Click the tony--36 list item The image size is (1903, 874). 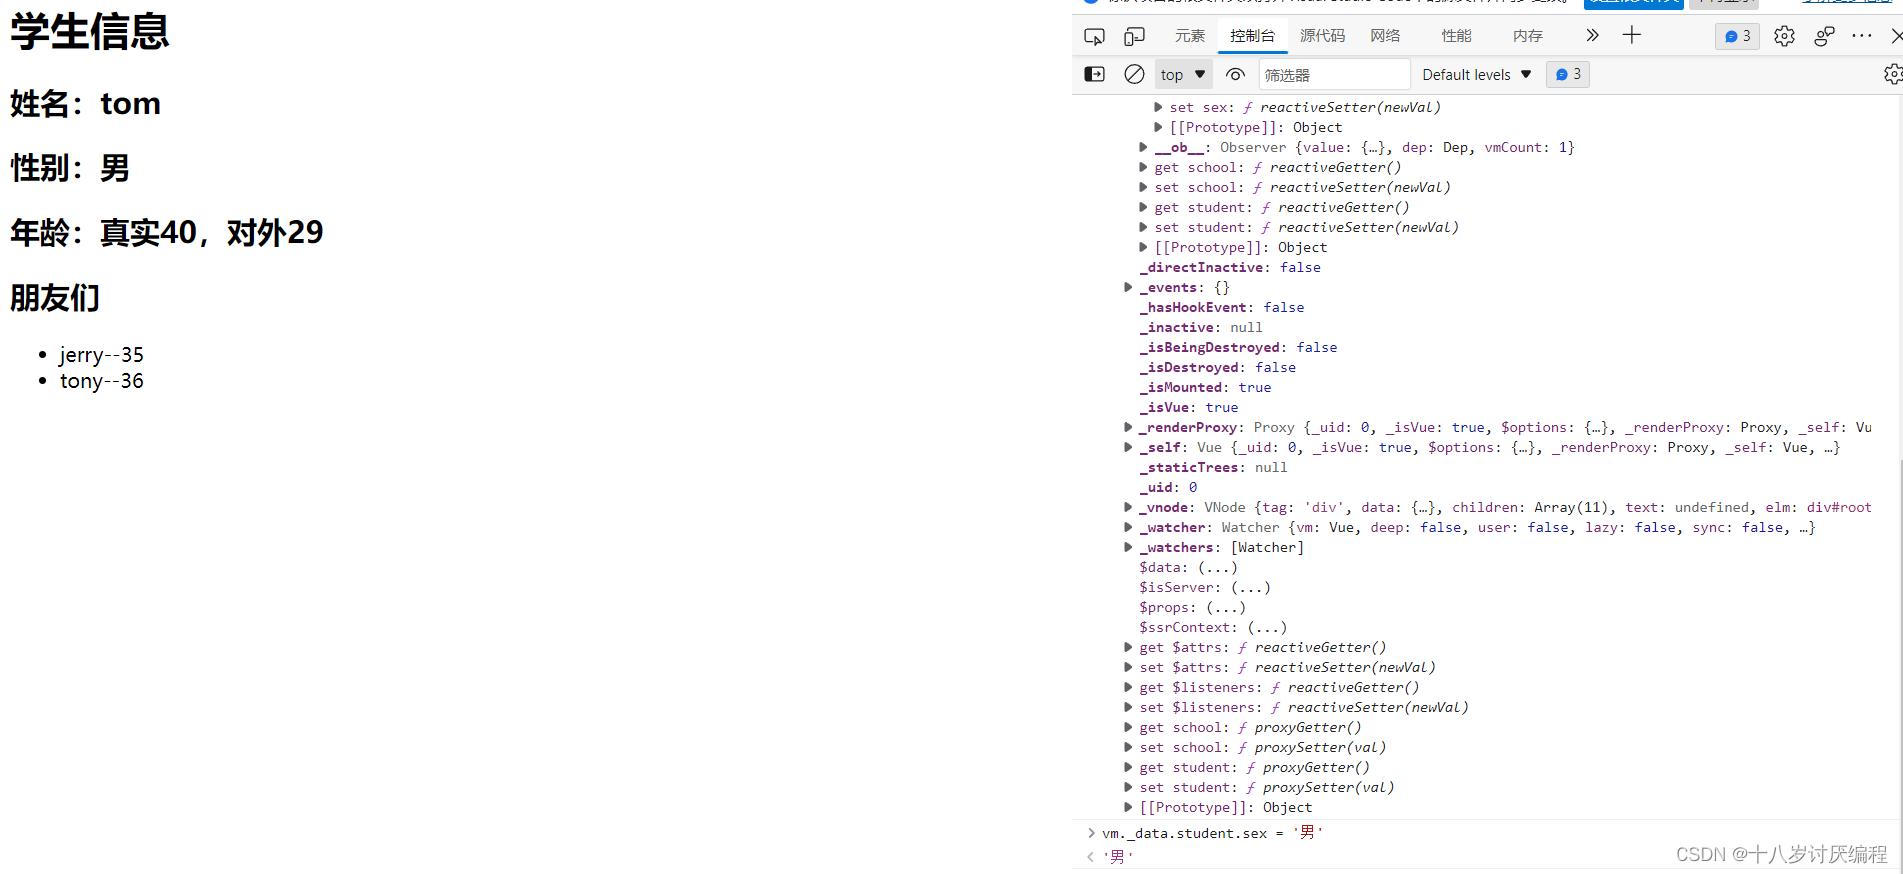pyautogui.click(x=101, y=381)
